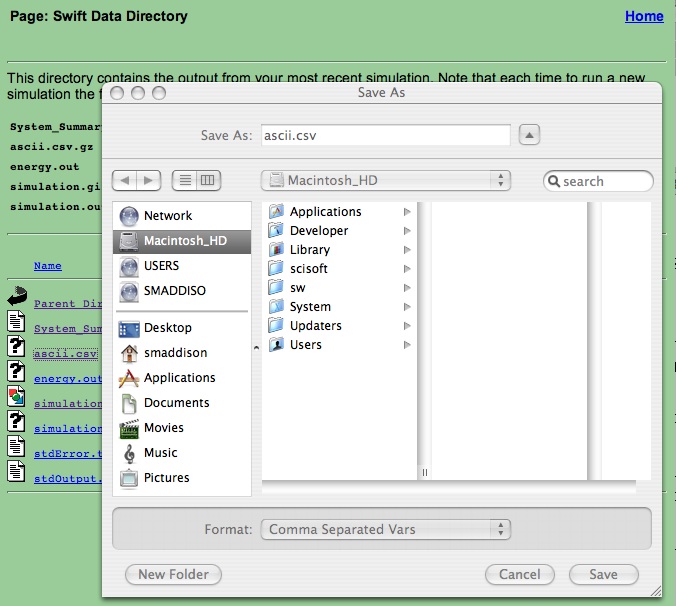Screen dimensions: 676x606
Task: Open the System folder
Action: [339, 306]
